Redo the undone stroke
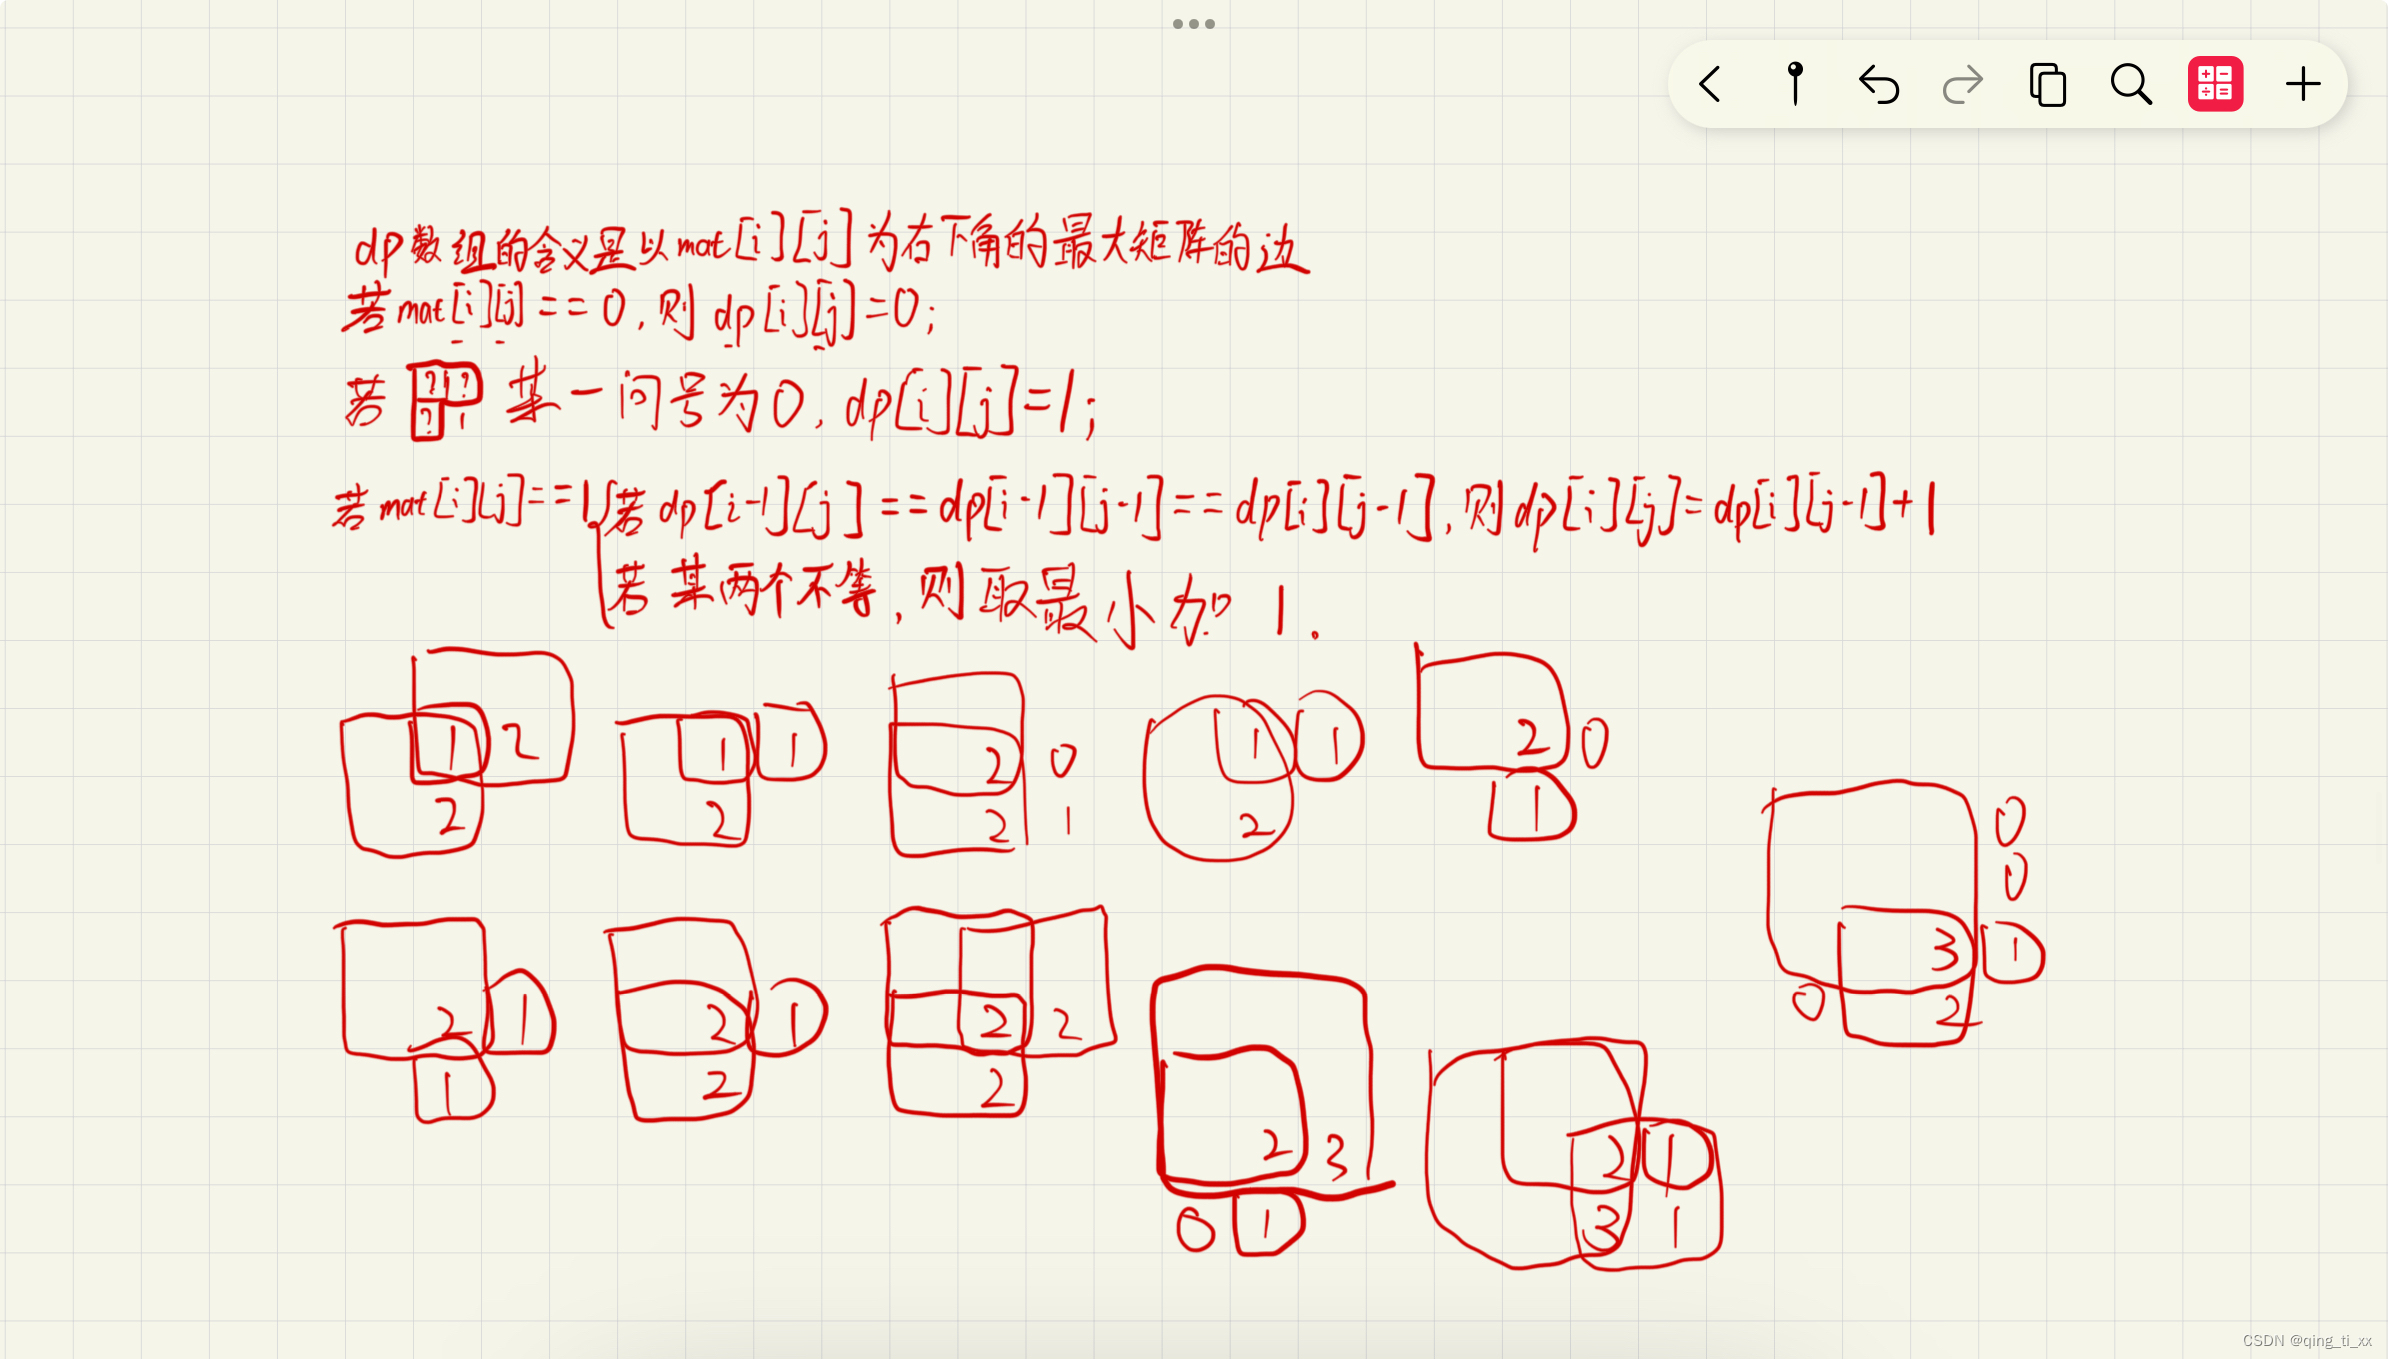Image resolution: width=2388 pixels, height=1359 pixels. coord(1963,84)
